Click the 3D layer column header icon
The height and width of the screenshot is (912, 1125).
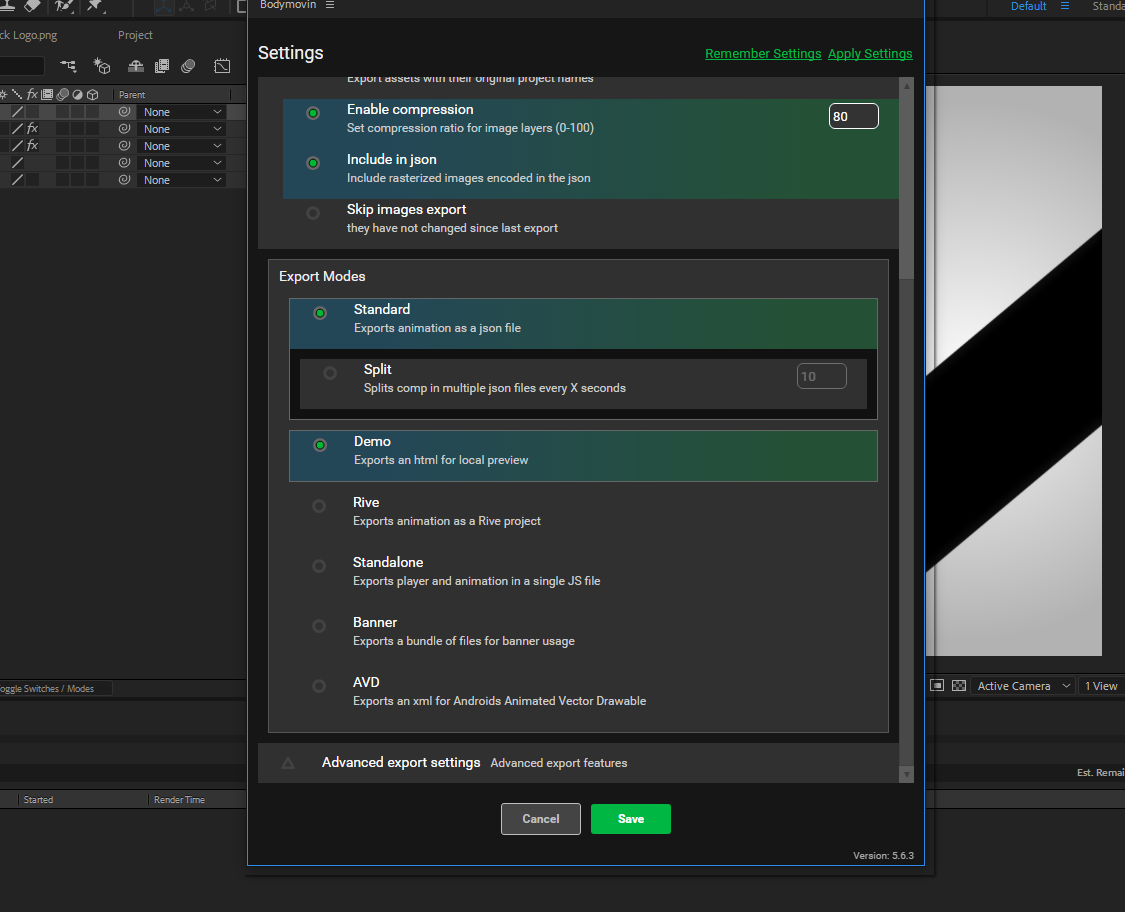click(x=93, y=94)
